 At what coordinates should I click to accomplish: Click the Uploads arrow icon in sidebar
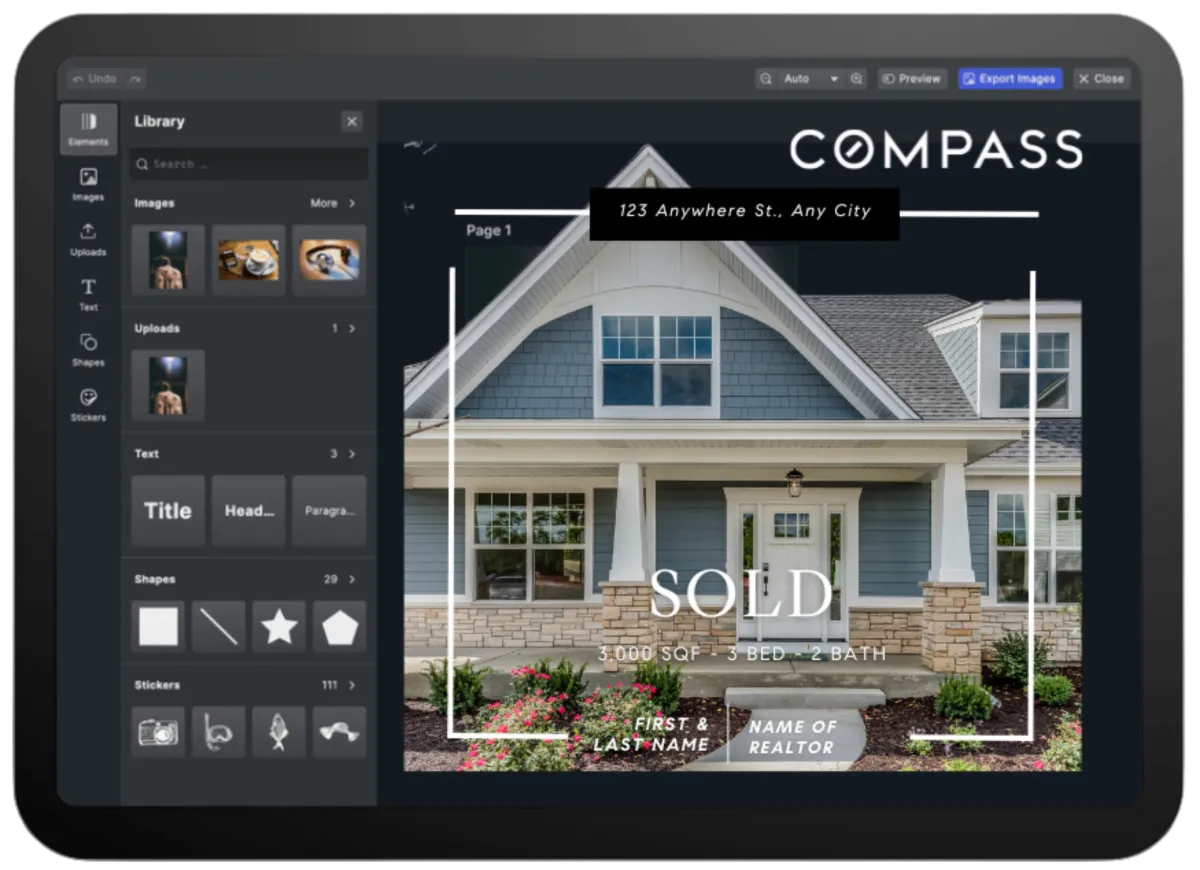tap(88, 232)
